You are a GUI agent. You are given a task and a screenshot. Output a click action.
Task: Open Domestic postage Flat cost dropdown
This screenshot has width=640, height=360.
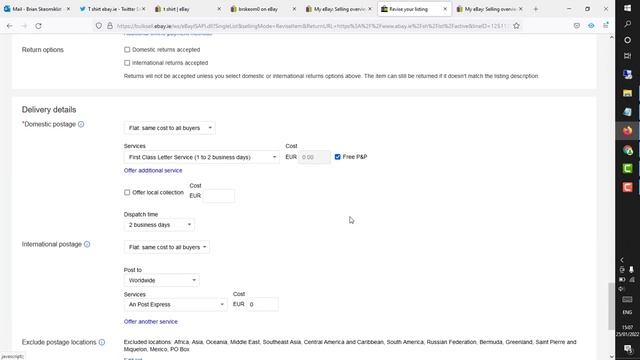(169, 128)
